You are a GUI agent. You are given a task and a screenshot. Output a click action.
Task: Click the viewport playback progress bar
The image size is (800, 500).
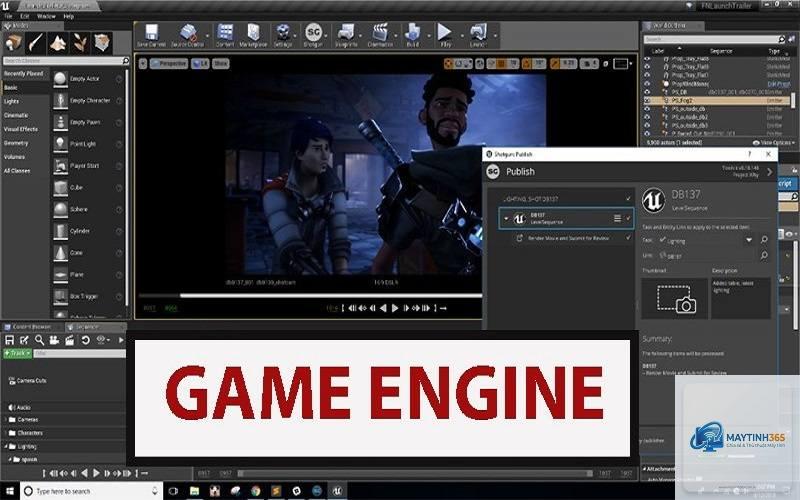(310, 295)
